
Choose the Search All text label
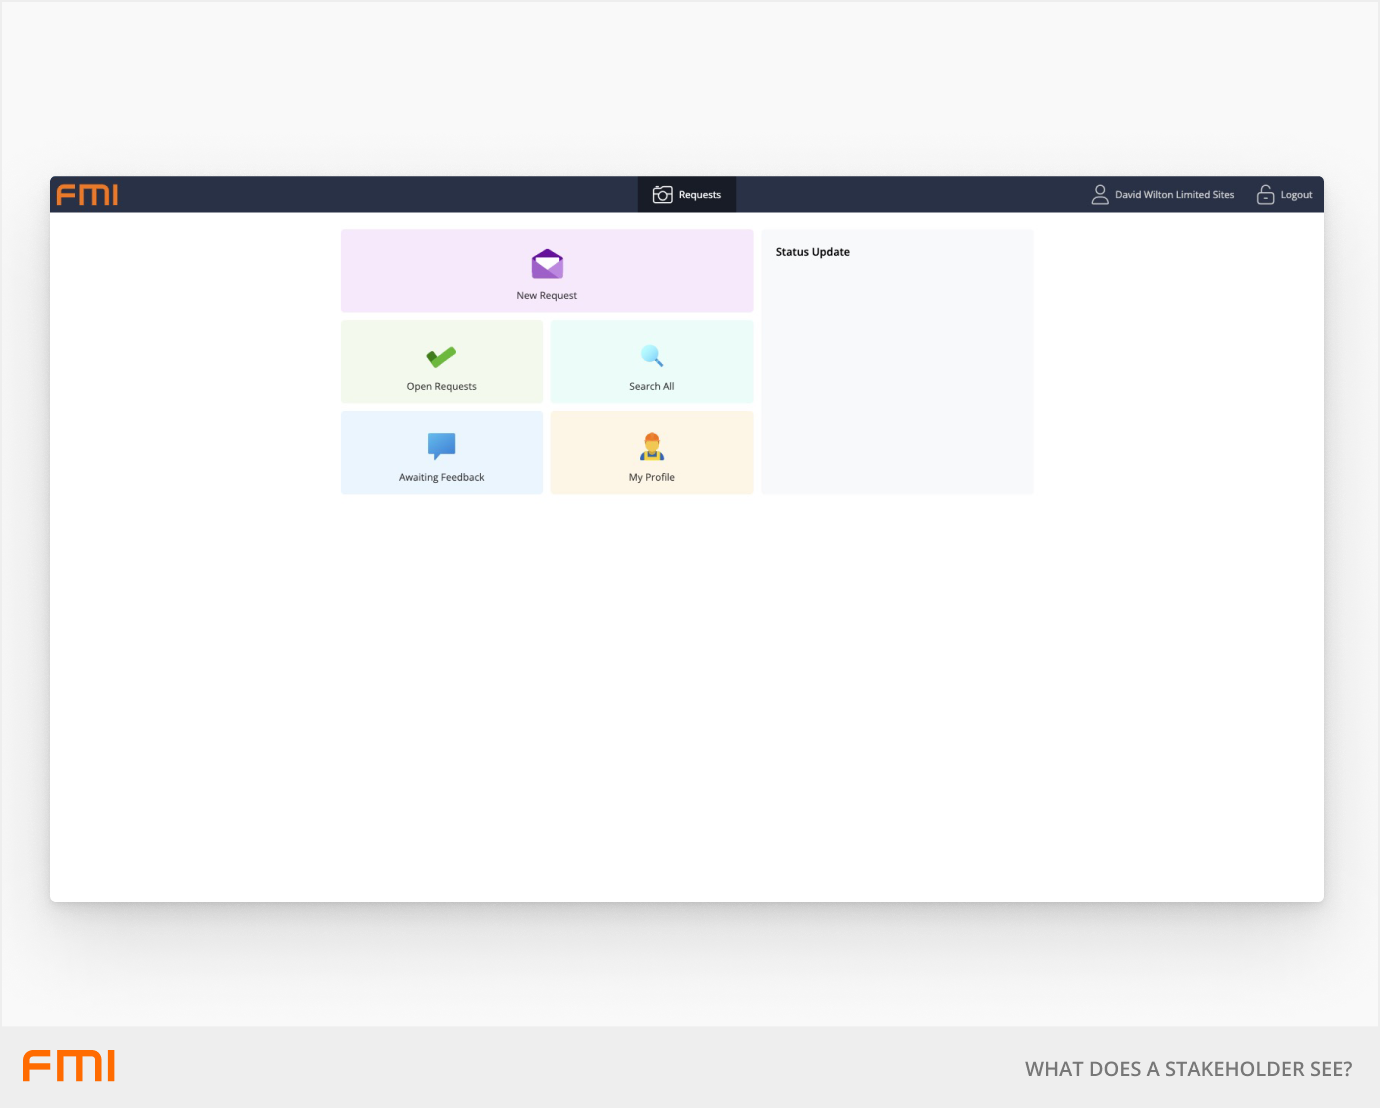coord(652,387)
